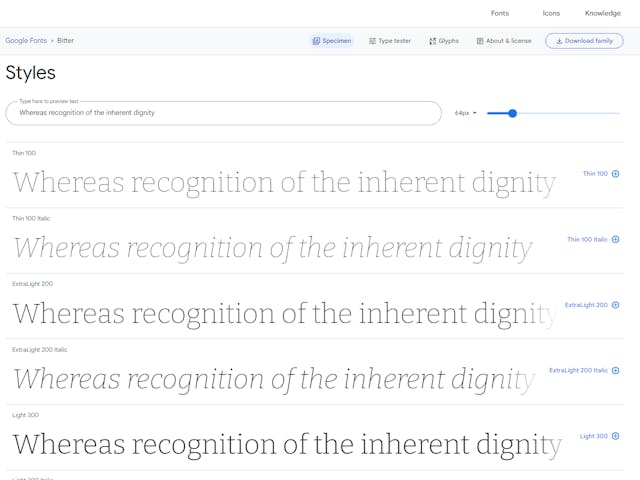640x480 pixels.
Task: Click the font size slider handle
Action: (513, 113)
